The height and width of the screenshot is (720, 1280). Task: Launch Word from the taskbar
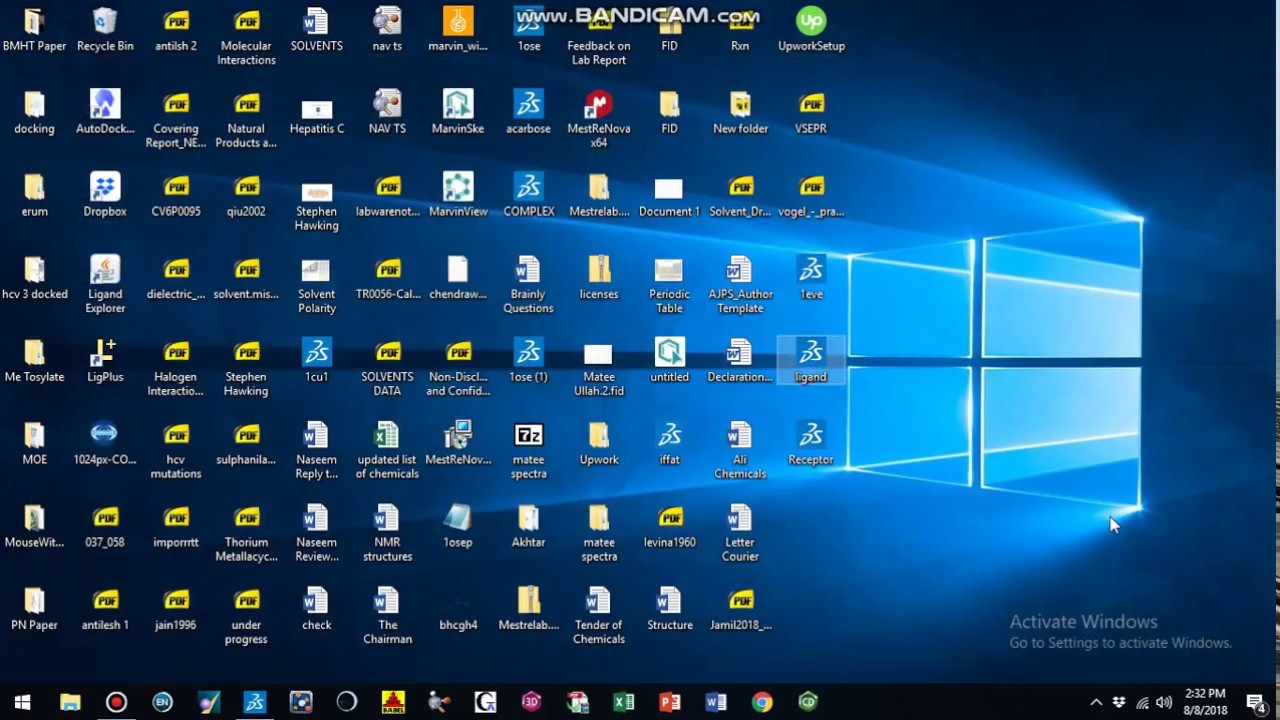(716, 702)
